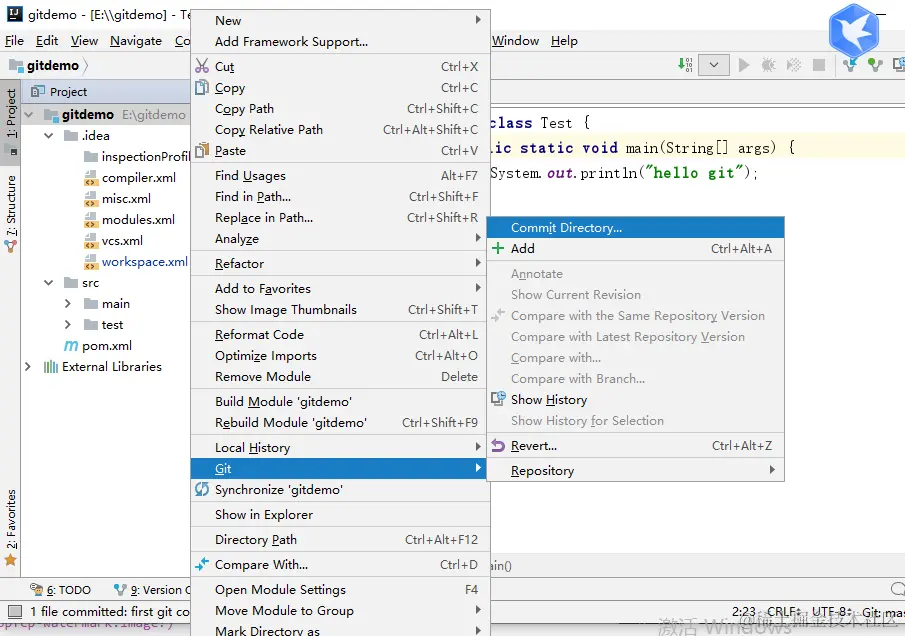
Task: Click the VCS Commit icon
Action: 874,65
